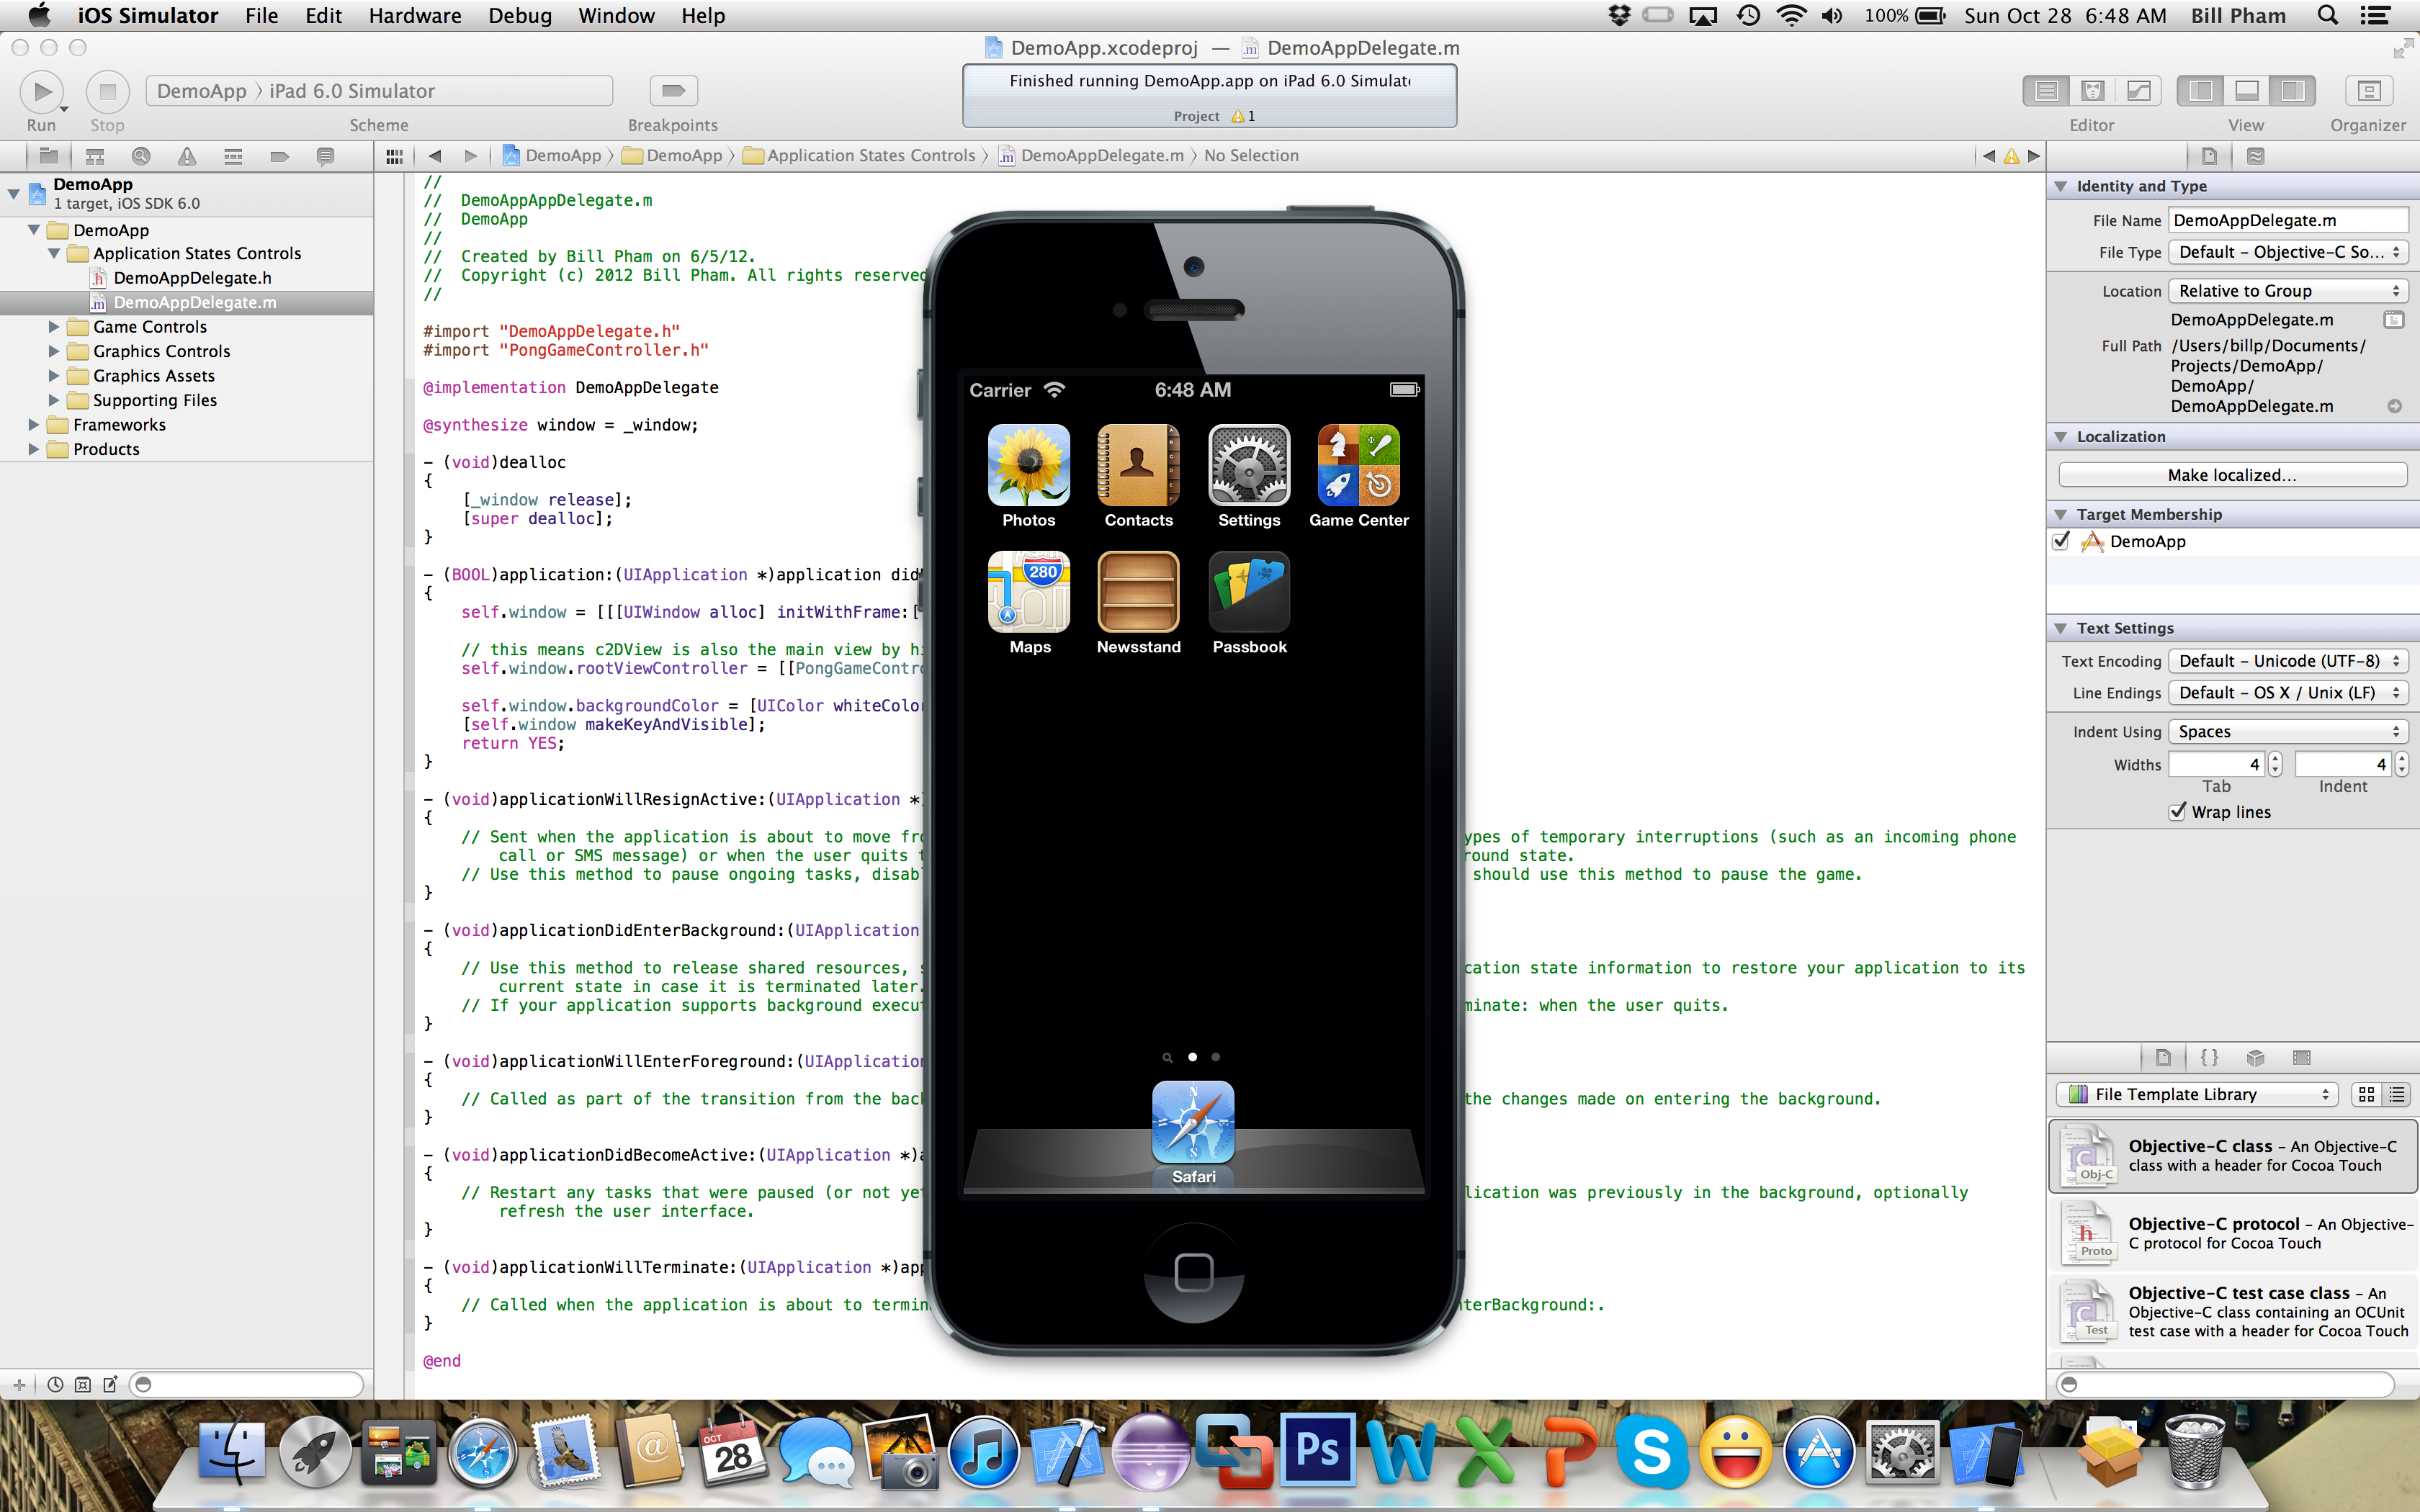The height and width of the screenshot is (1512, 2420).
Task: Click the Breakpoints toggle button
Action: pos(673,91)
